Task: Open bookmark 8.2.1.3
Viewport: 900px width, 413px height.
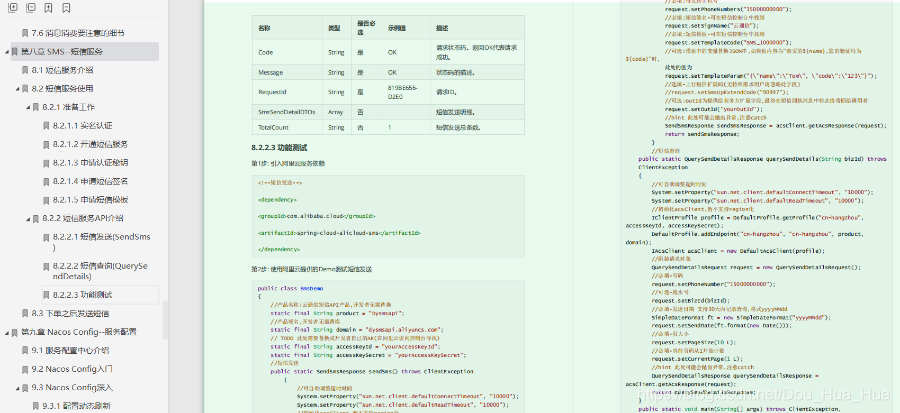Action: click(90, 162)
